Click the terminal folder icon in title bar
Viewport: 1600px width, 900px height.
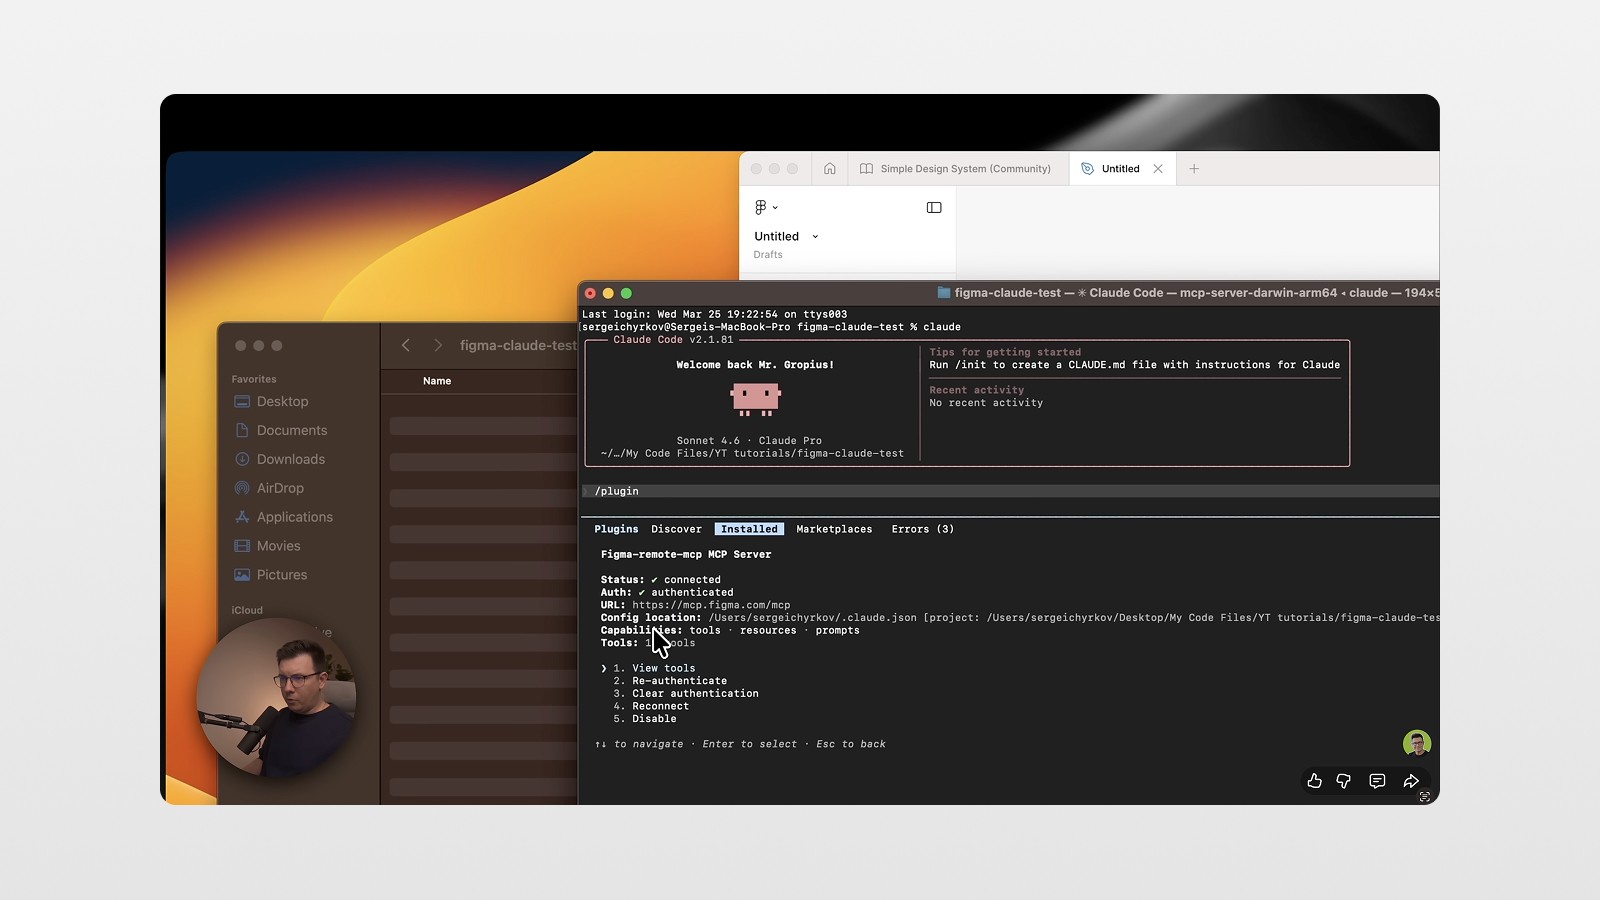[x=943, y=293]
